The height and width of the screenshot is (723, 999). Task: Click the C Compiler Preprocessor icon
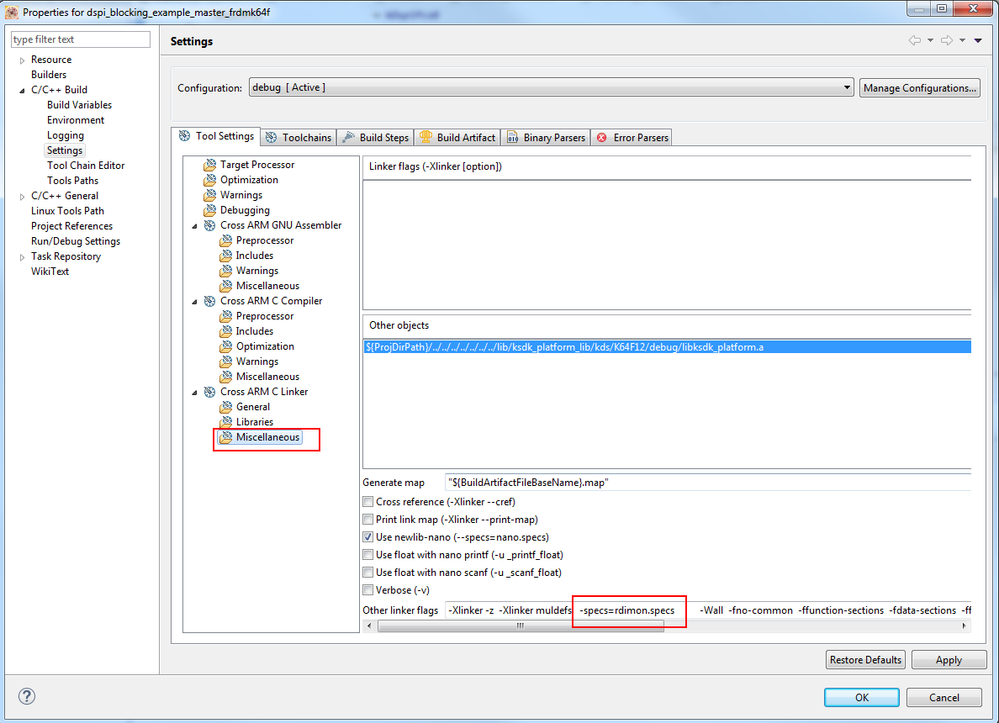(x=226, y=317)
